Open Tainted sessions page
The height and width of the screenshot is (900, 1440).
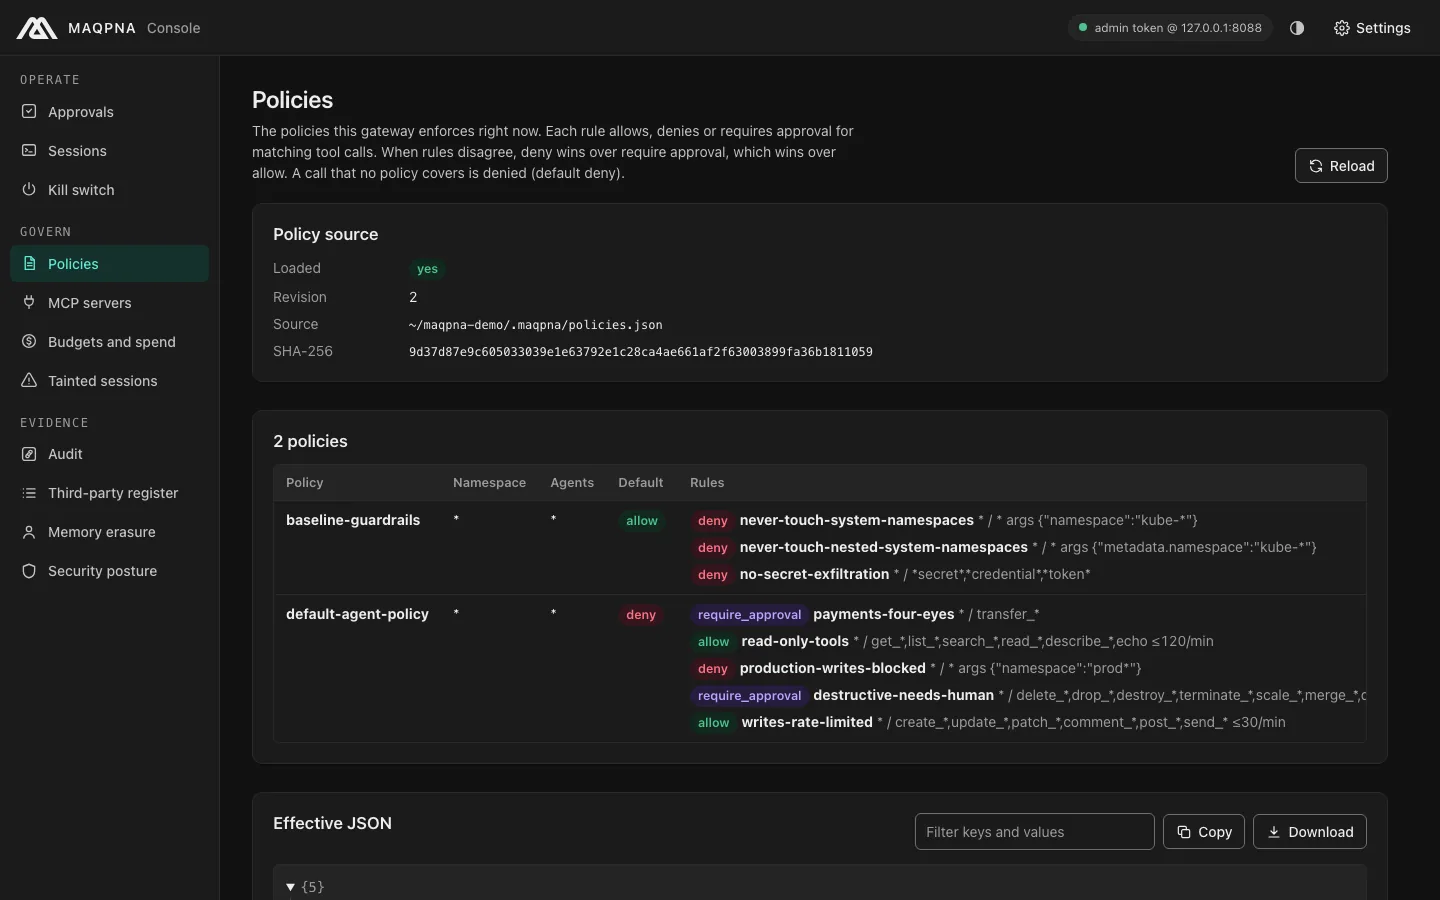(x=109, y=380)
